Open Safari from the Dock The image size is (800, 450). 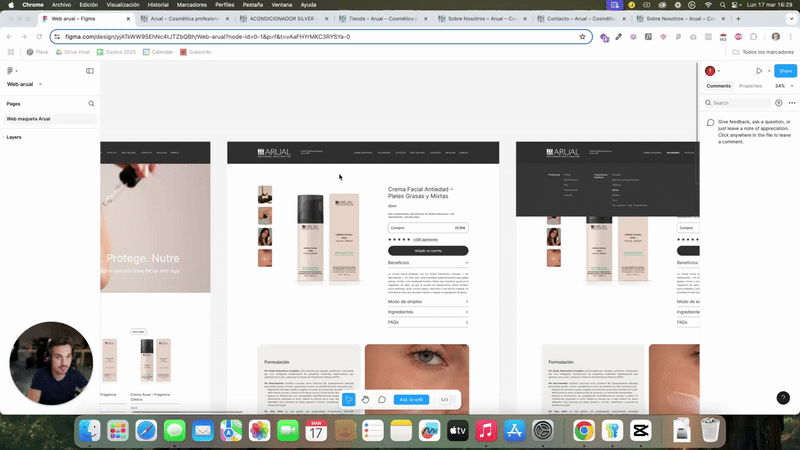click(146, 431)
